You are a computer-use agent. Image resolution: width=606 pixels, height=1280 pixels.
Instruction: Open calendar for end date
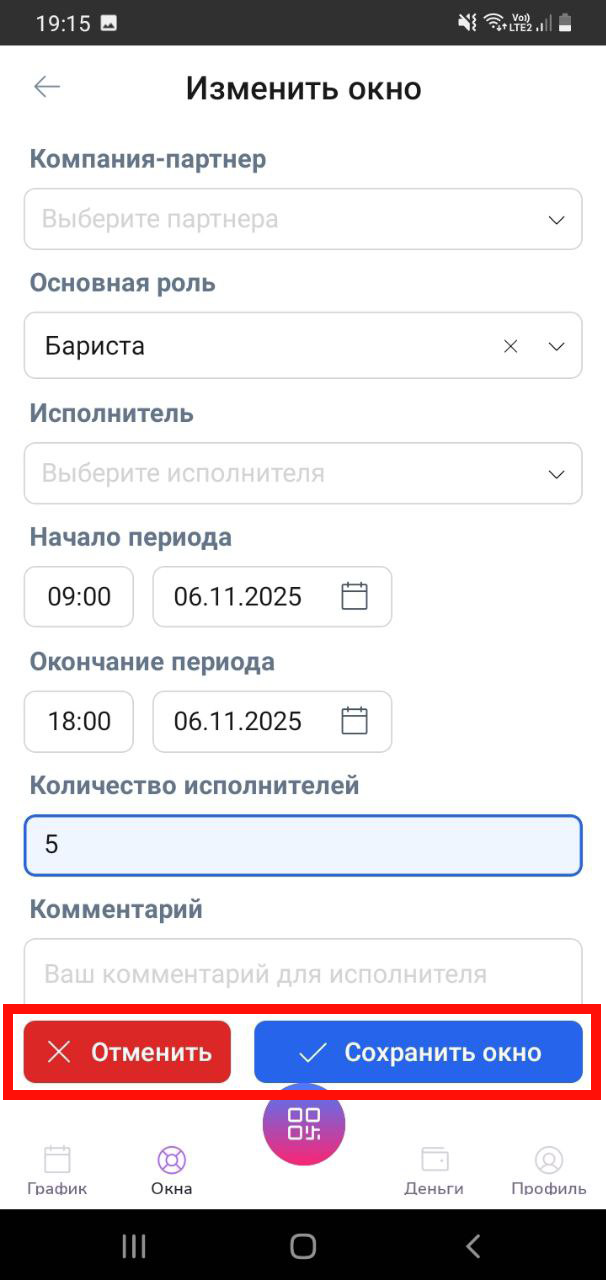click(355, 721)
